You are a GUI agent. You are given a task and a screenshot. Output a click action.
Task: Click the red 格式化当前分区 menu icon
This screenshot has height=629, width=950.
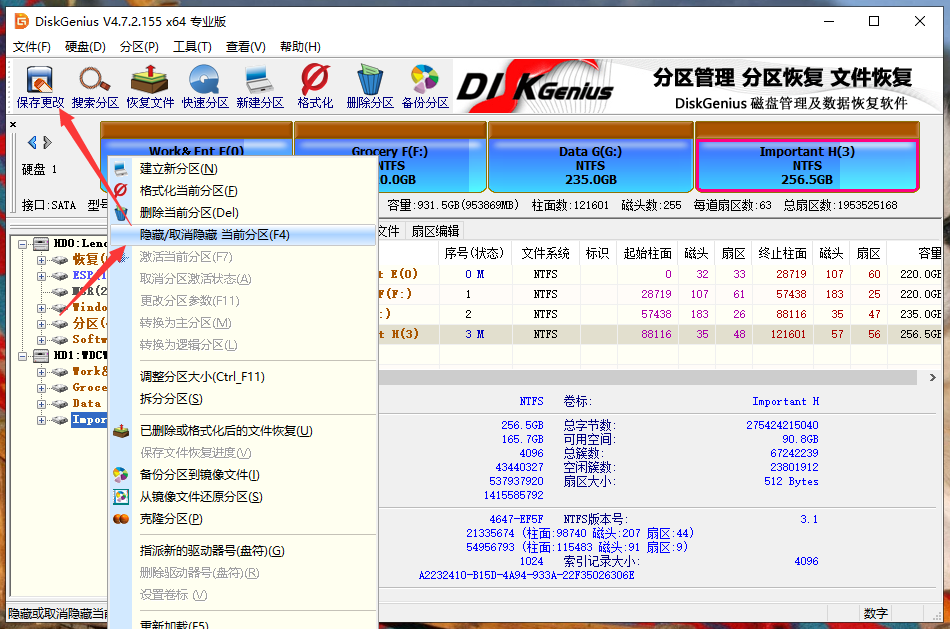(121, 190)
